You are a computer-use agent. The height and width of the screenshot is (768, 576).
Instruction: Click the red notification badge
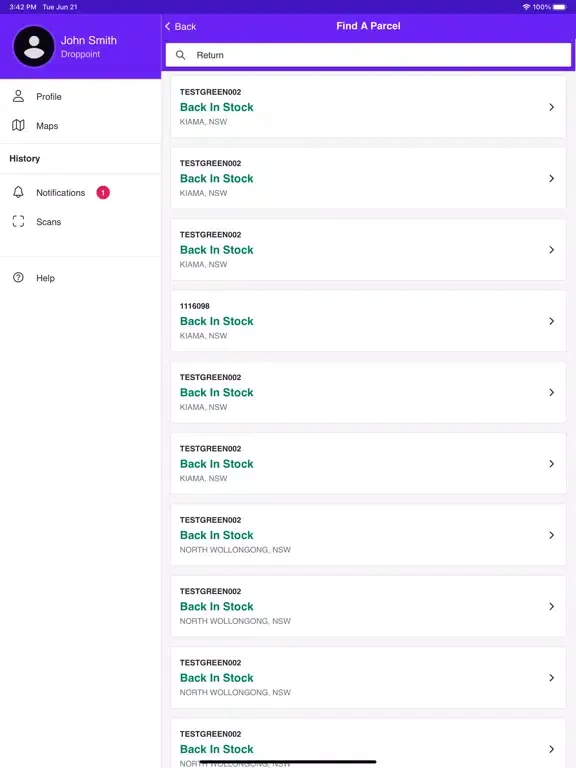(x=103, y=192)
